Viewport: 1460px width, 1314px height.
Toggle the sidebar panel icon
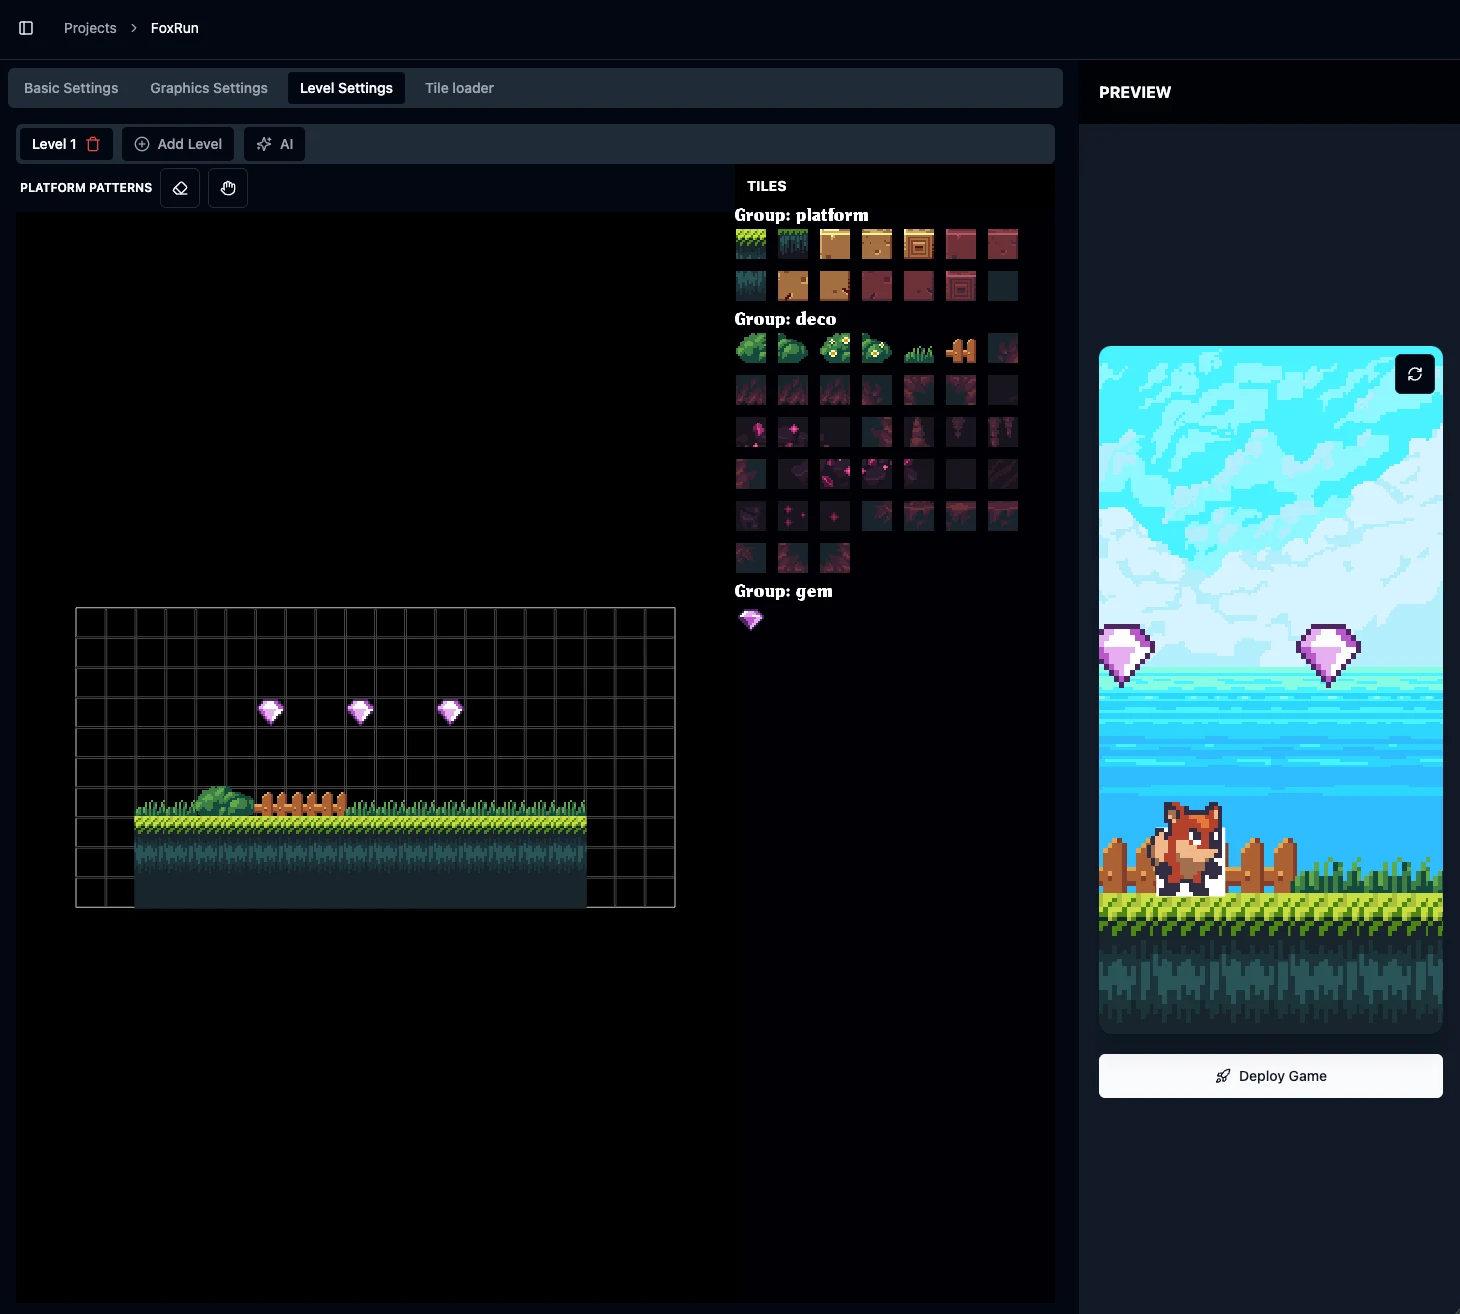pos(26,28)
